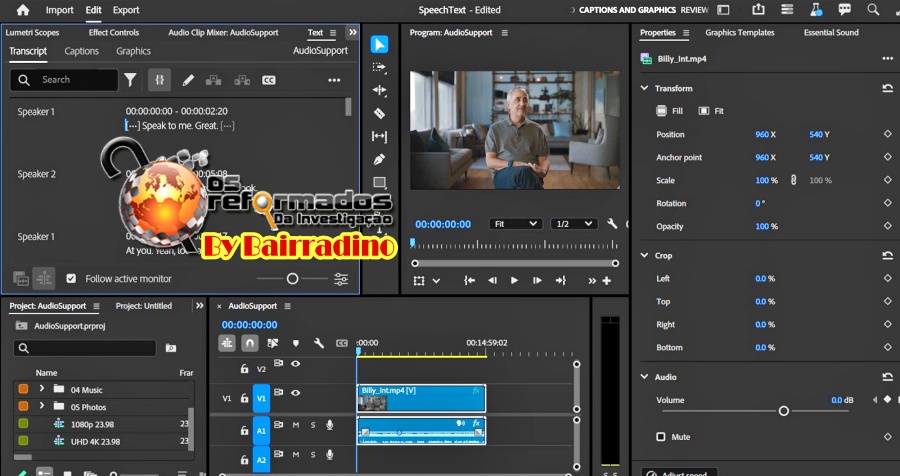Toggle V2 track output eye
This screenshot has width=900, height=476.
[x=296, y=363]
